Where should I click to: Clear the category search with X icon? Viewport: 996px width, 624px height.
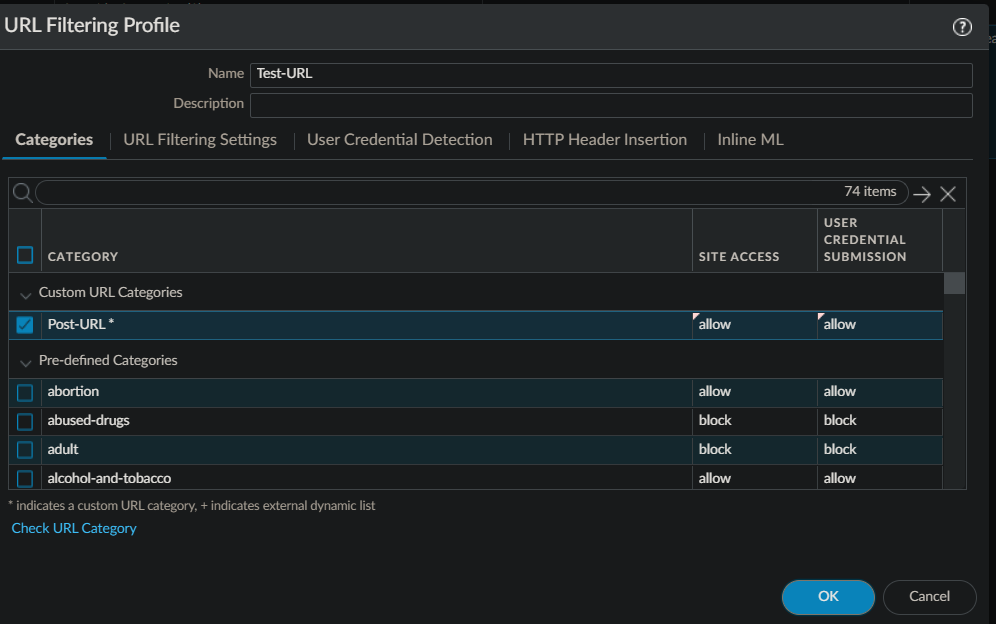tap(948, 194)
